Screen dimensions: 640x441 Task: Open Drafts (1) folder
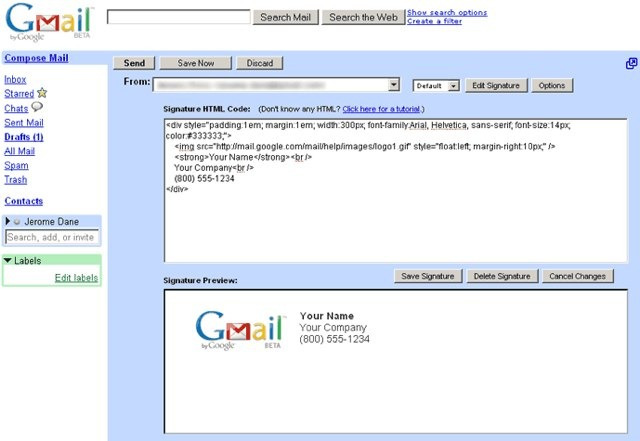pos(24,137)
